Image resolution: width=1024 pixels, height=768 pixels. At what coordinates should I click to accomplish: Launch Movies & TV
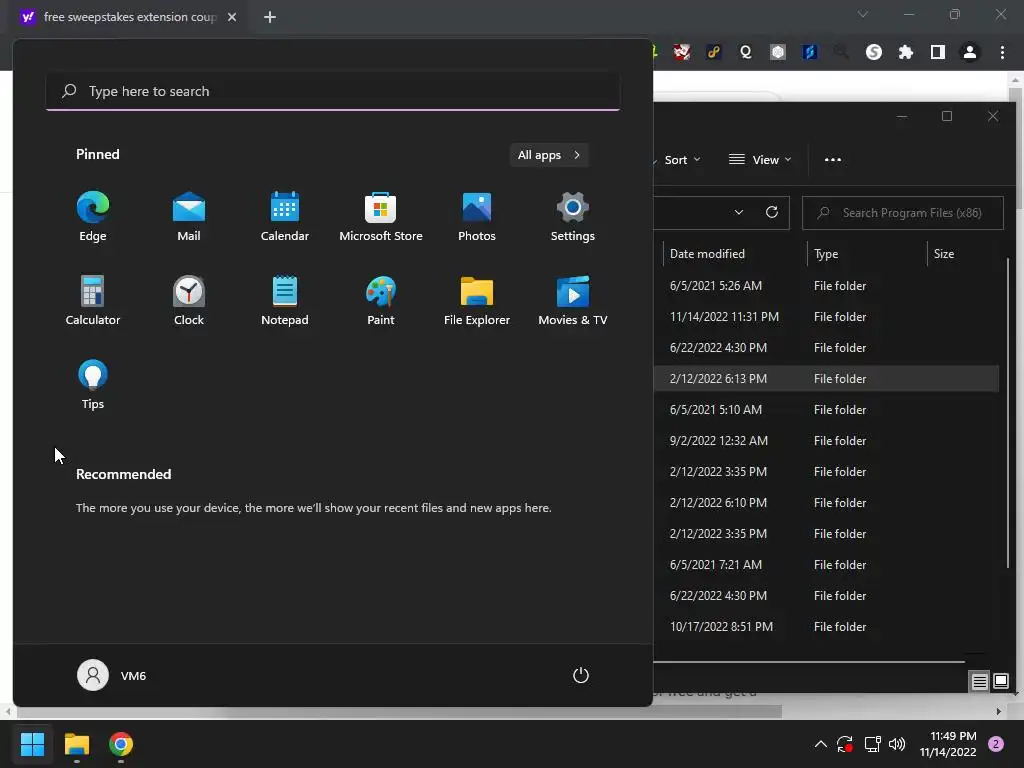[573, 300]
